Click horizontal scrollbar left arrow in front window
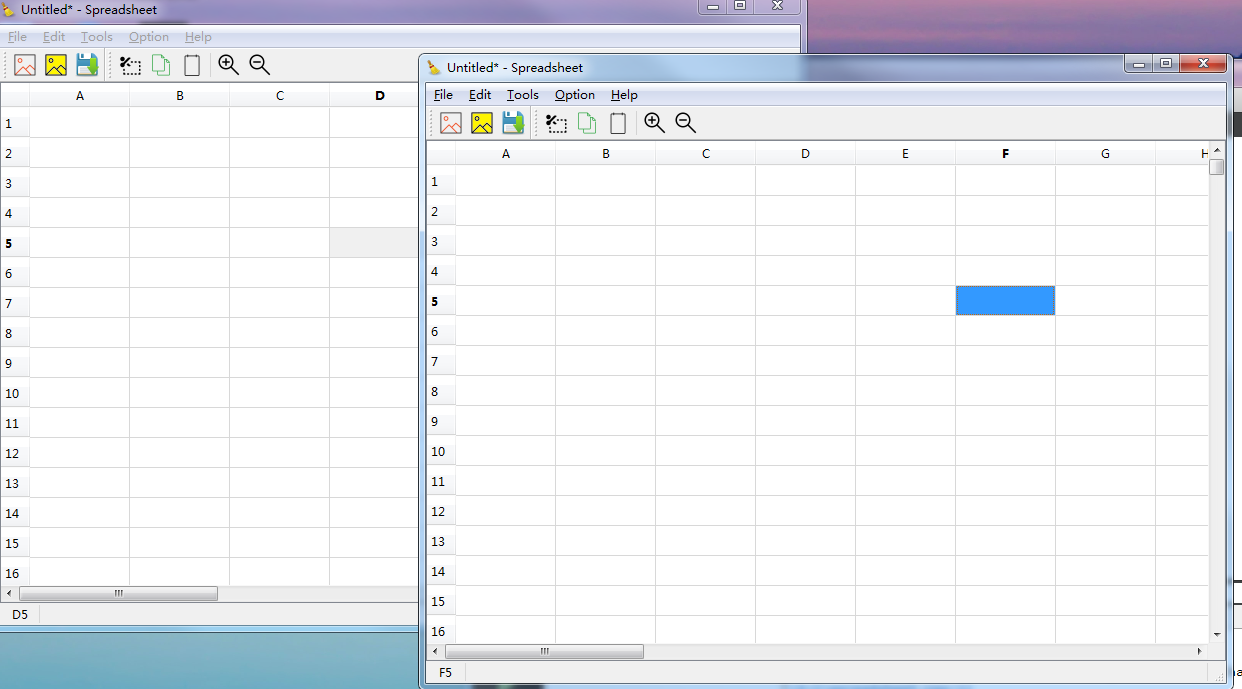 point(436,651)
